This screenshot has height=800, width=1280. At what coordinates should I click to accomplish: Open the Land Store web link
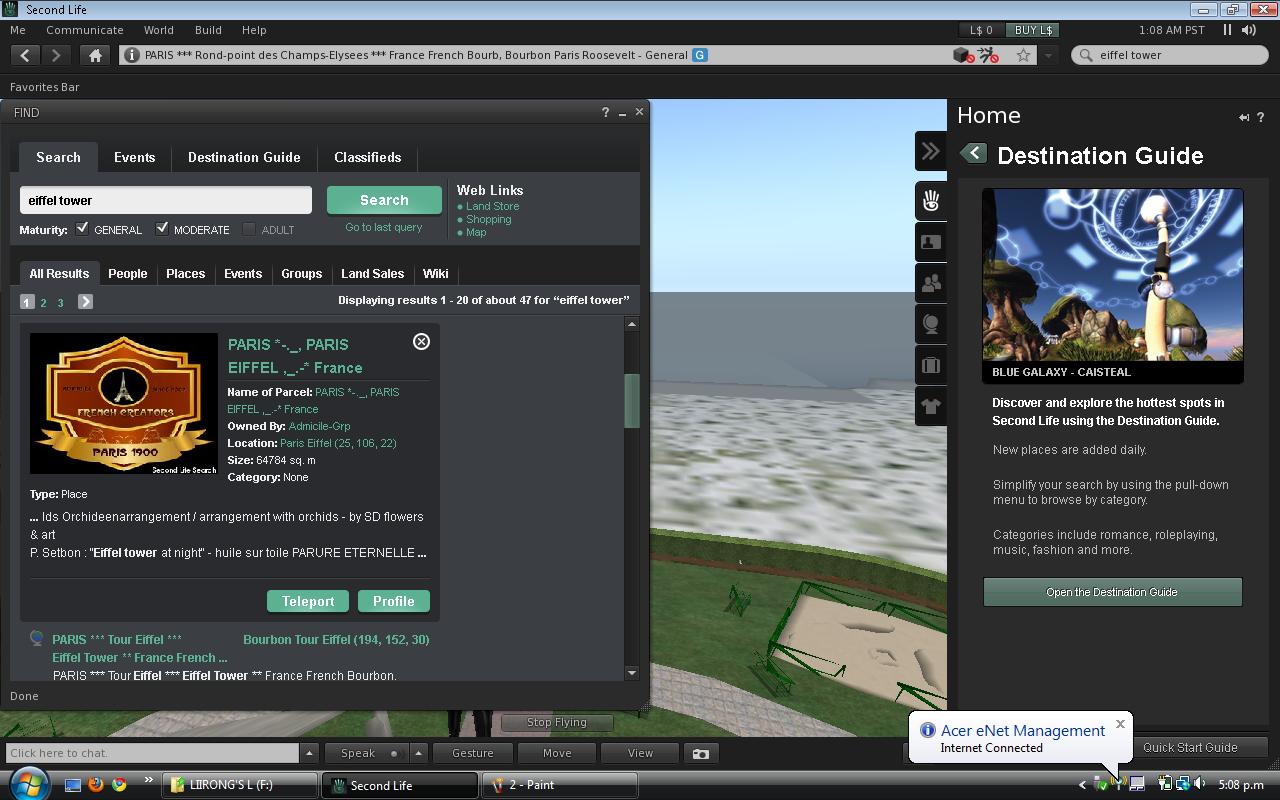pyautogui.click(x=492, y=206)
